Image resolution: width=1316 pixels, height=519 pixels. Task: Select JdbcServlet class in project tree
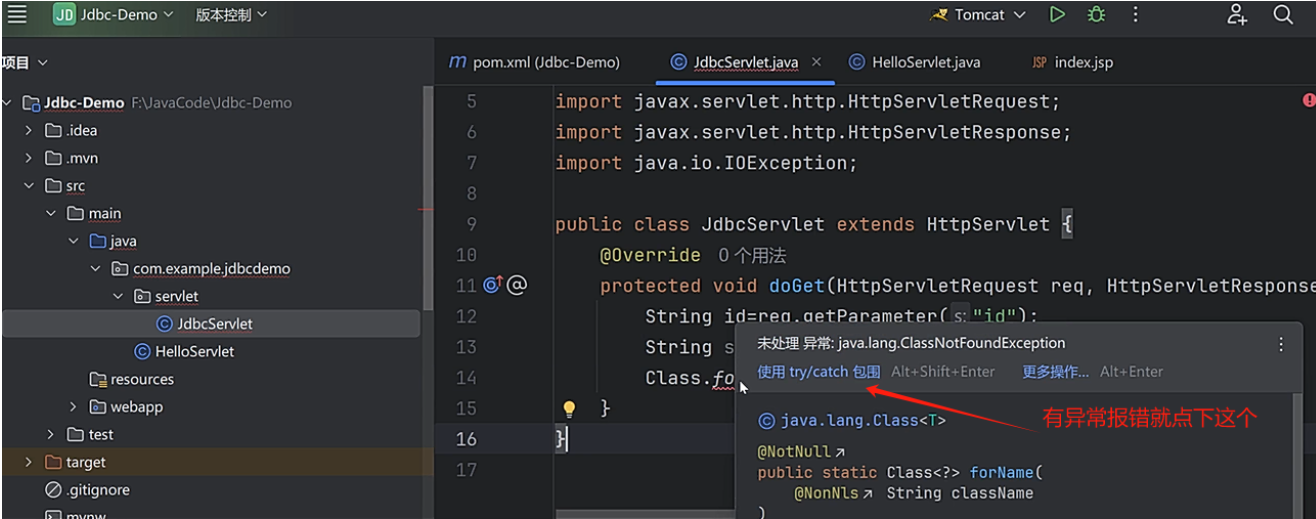point(210,324)
